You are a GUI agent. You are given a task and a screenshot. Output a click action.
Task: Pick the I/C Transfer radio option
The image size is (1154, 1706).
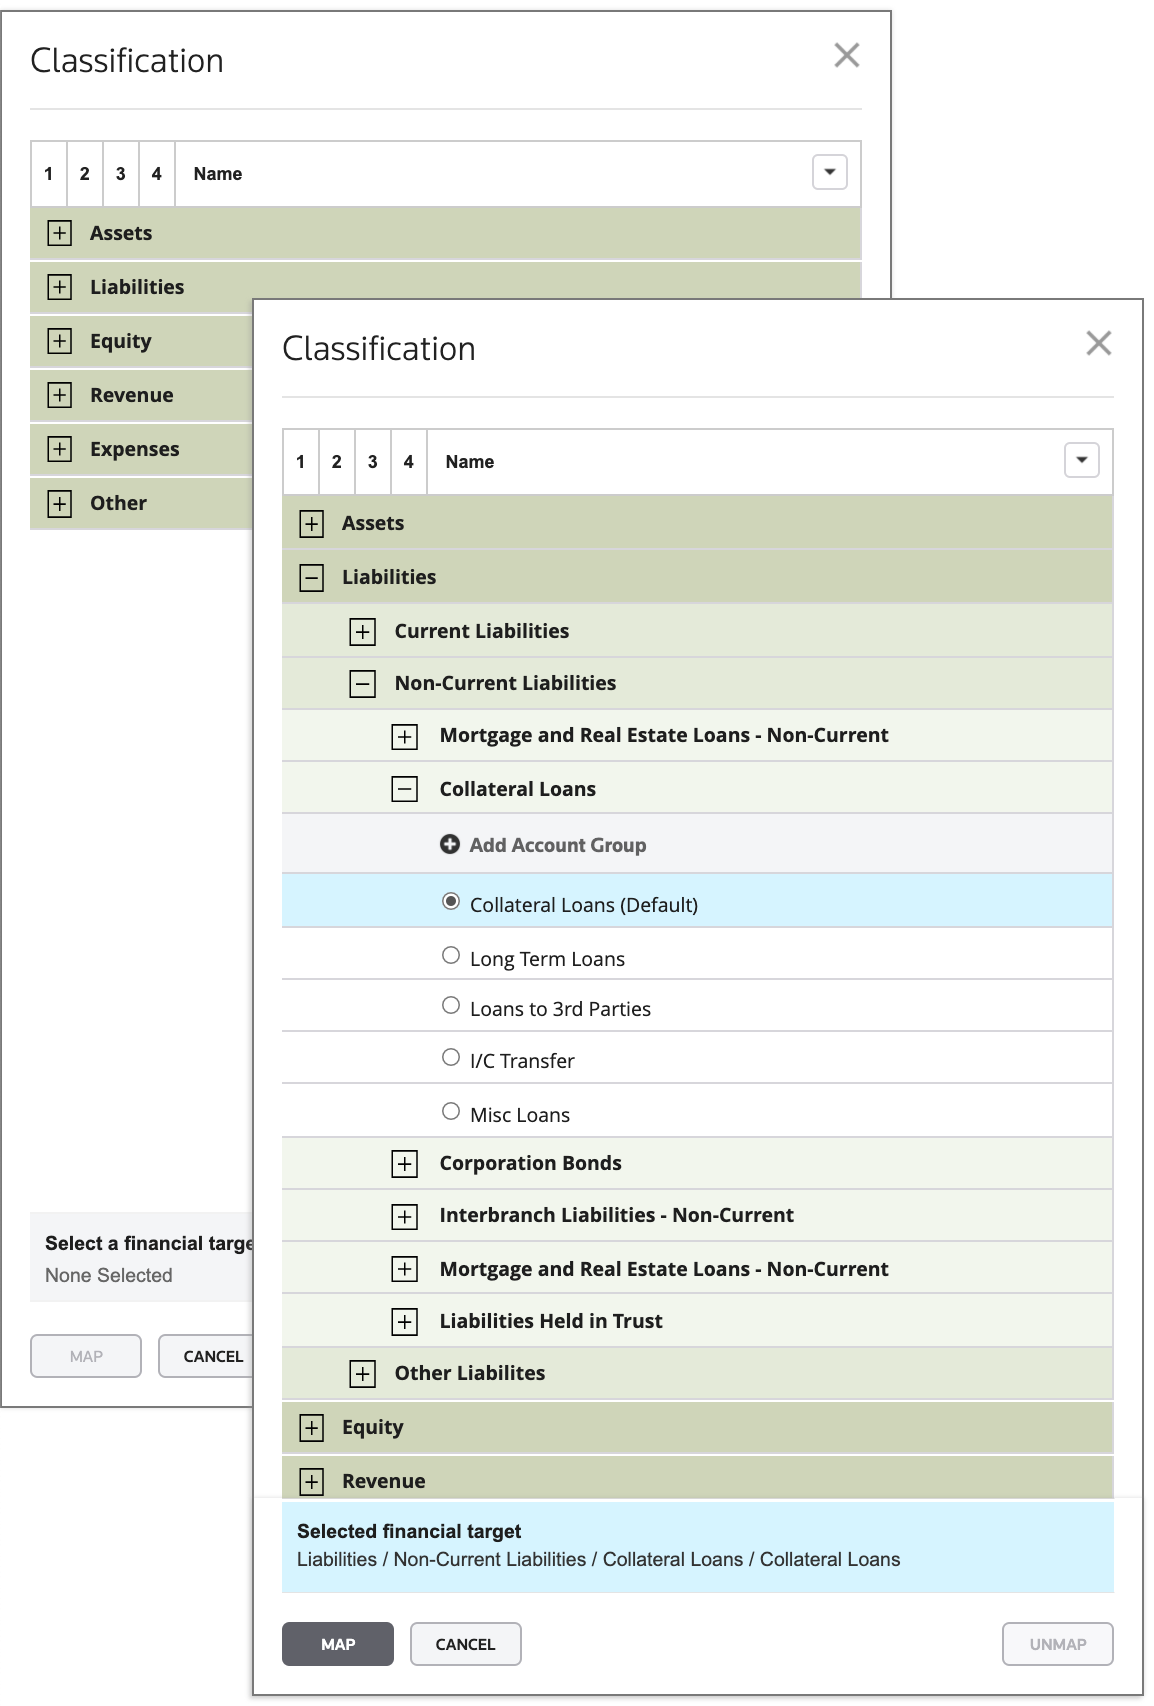451,1058
